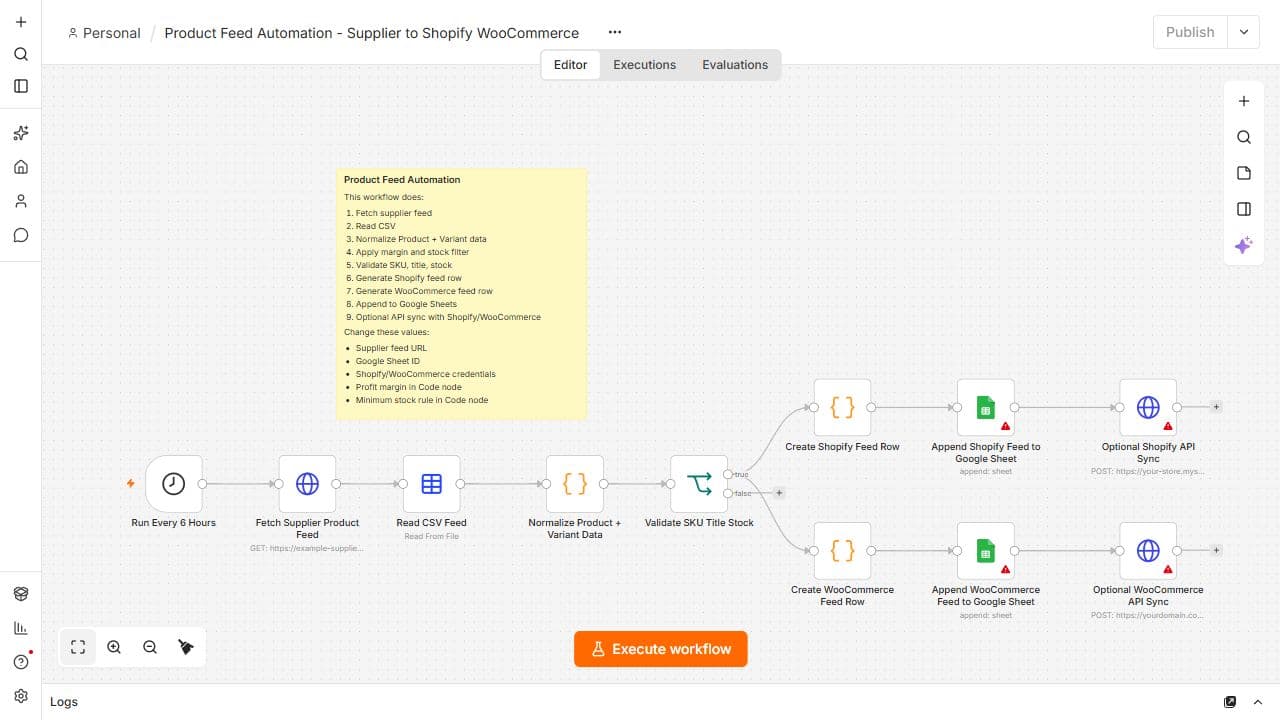Open the workflow three-dots menu
This screenshot has width=1280, height=720.
[x=615, y=33]
